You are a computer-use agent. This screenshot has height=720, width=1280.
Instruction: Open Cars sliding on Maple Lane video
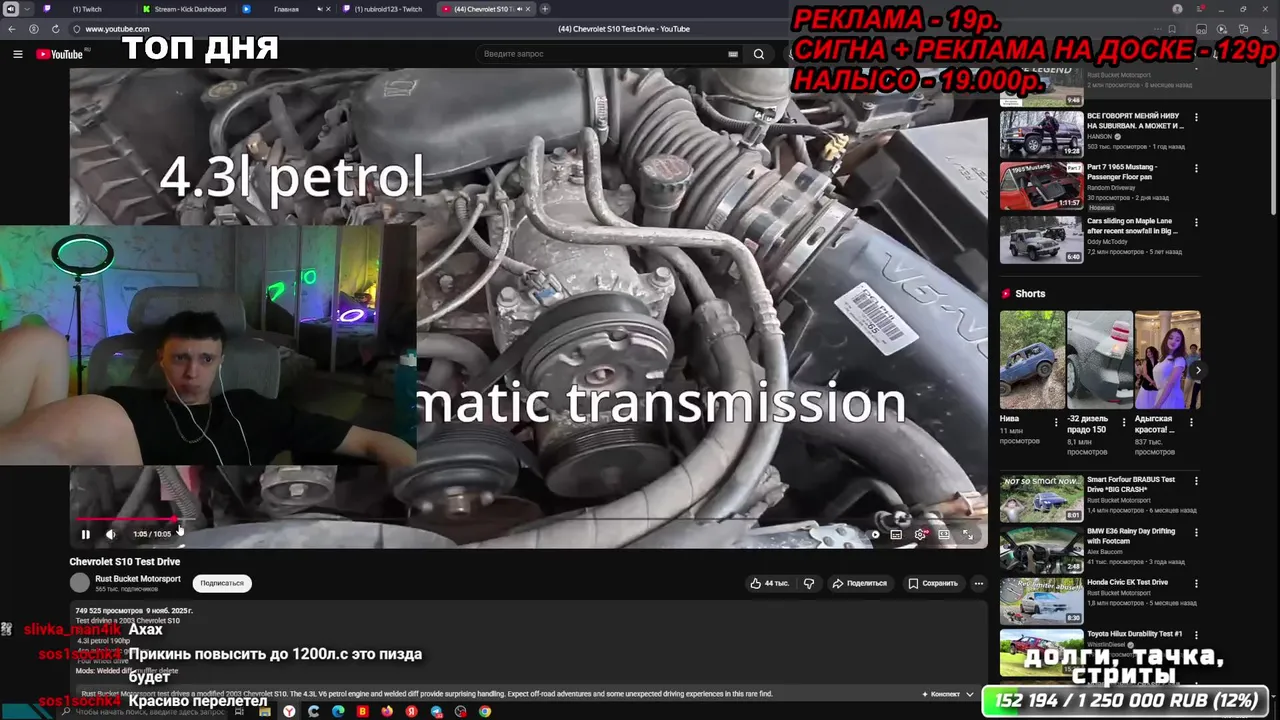coord(1041,240)
